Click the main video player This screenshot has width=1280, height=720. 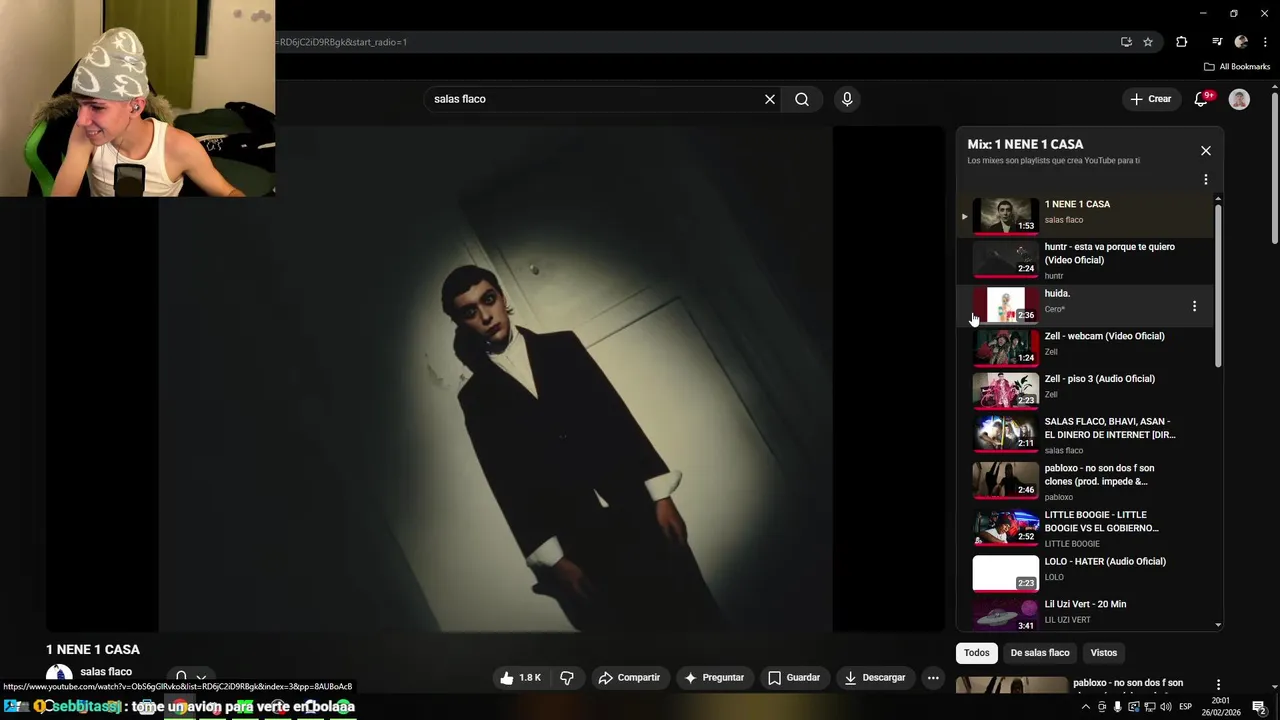pos(495,380)
